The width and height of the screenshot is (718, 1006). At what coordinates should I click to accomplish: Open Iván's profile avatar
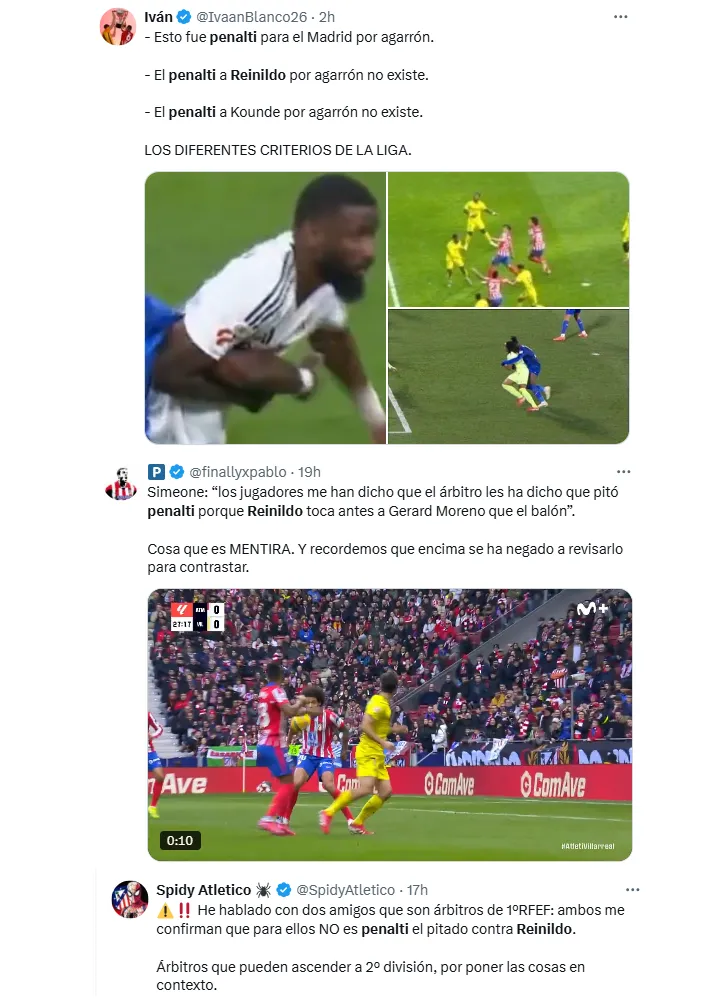click(117, 27)
